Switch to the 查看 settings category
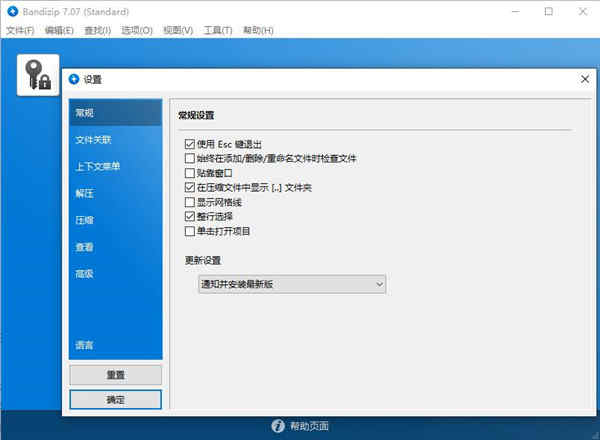 point(116,247)
